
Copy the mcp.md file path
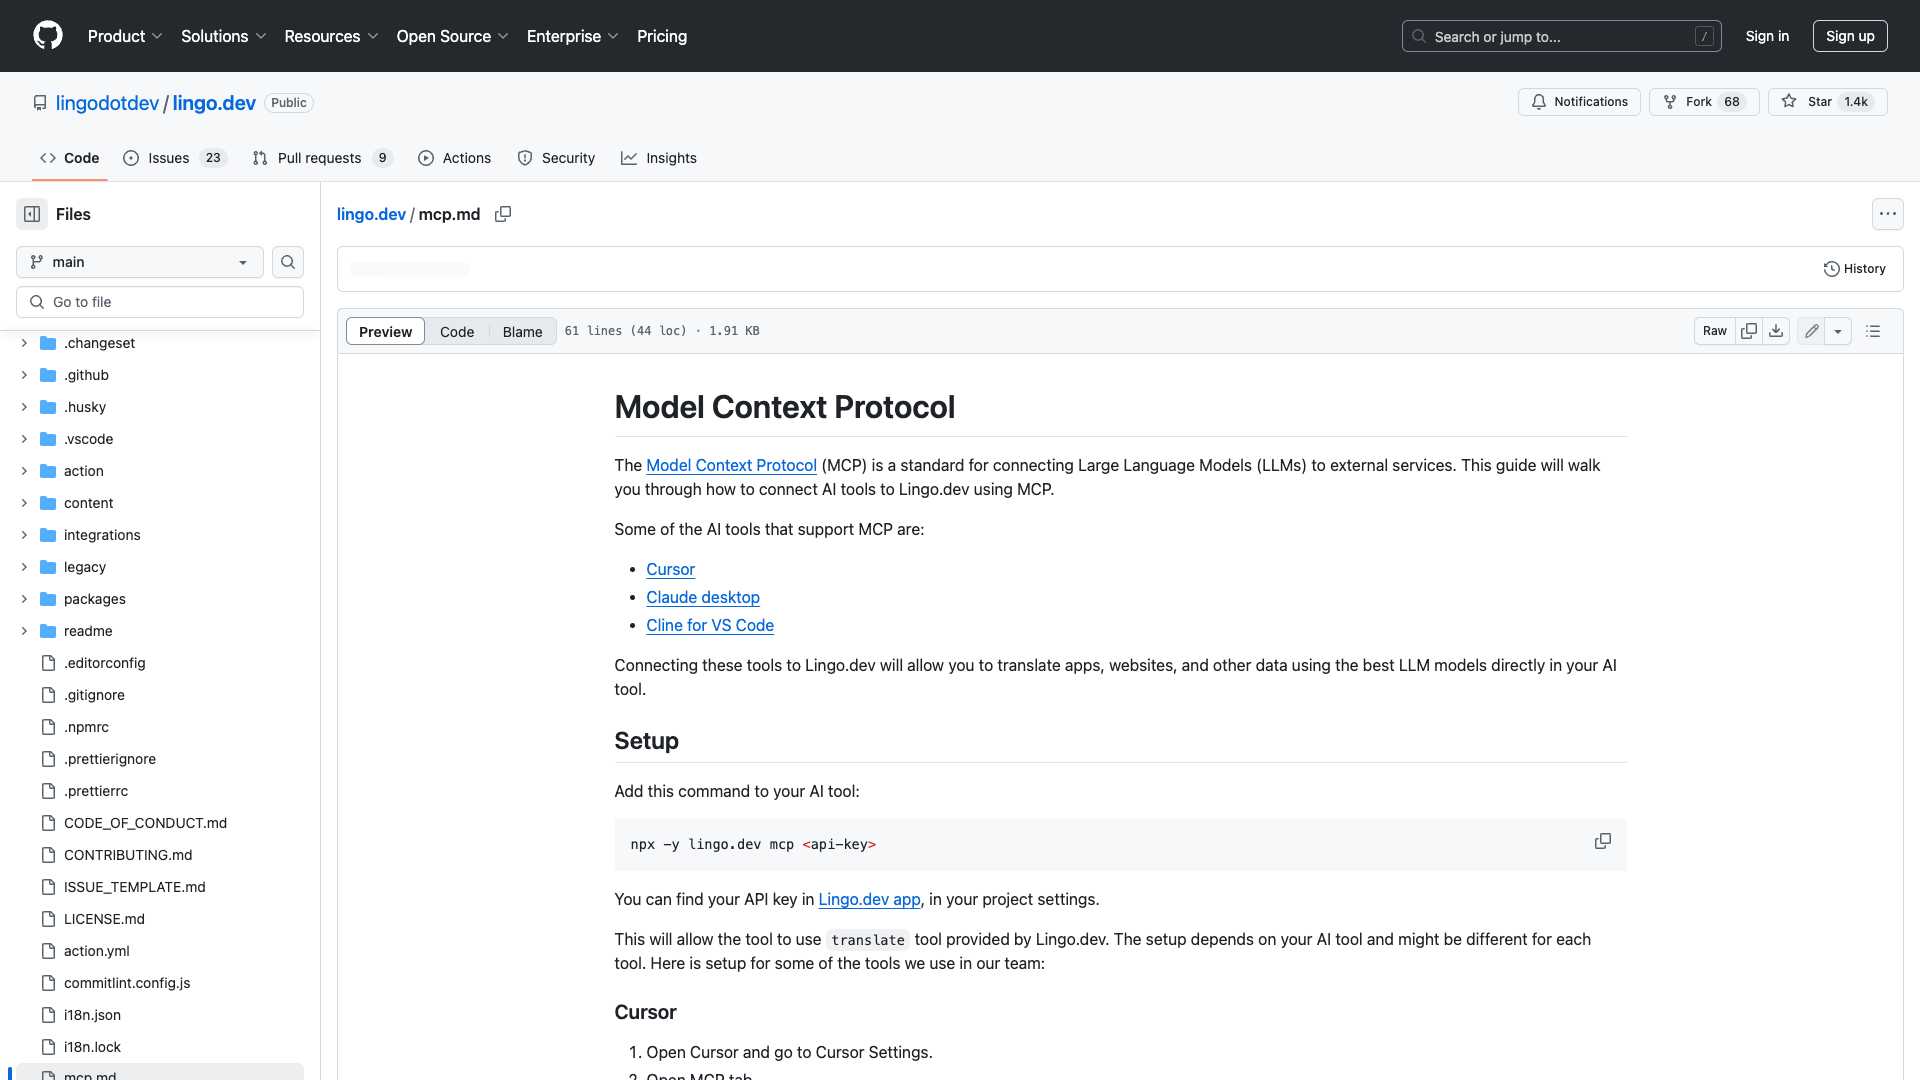click(503, 214)
